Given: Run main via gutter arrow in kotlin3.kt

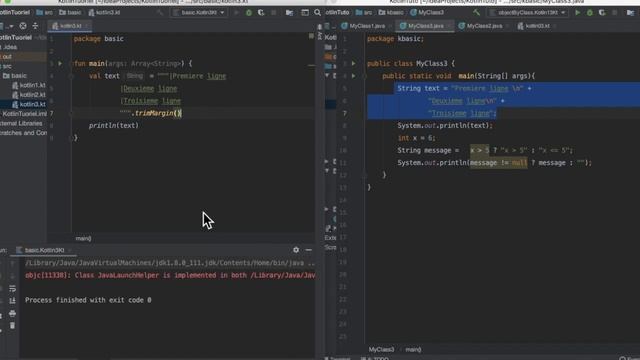Looking at the screenshot, I should point(60,64).
